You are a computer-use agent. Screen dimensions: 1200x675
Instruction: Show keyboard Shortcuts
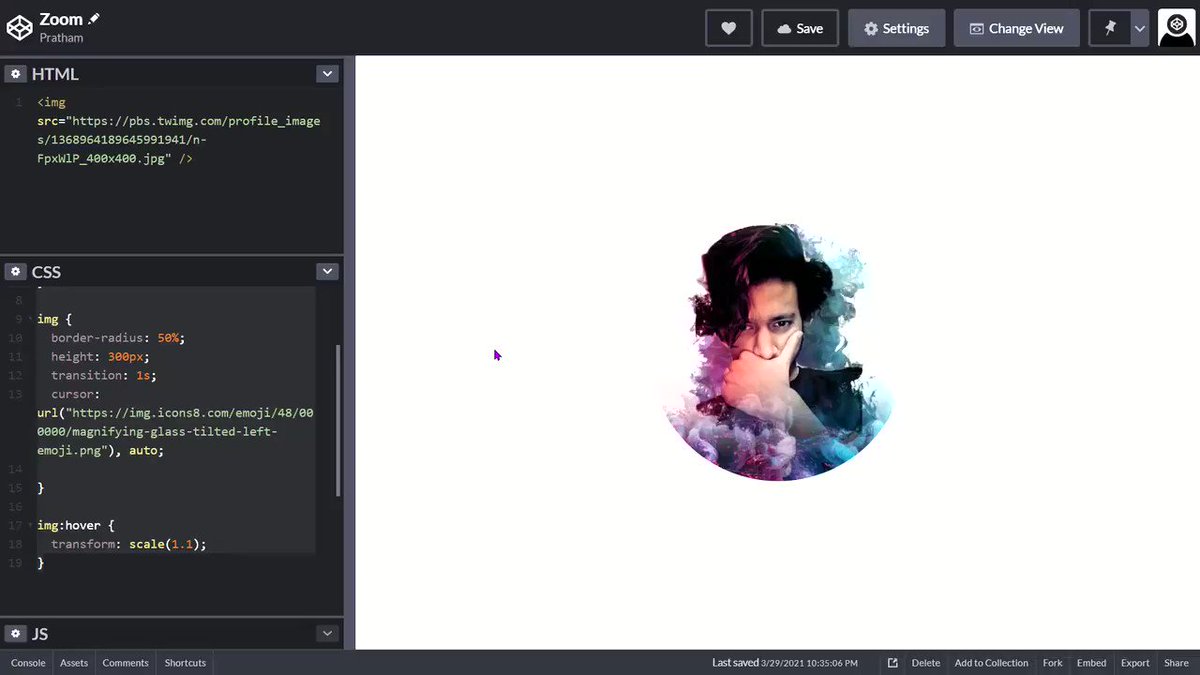(x=185, y=663)
